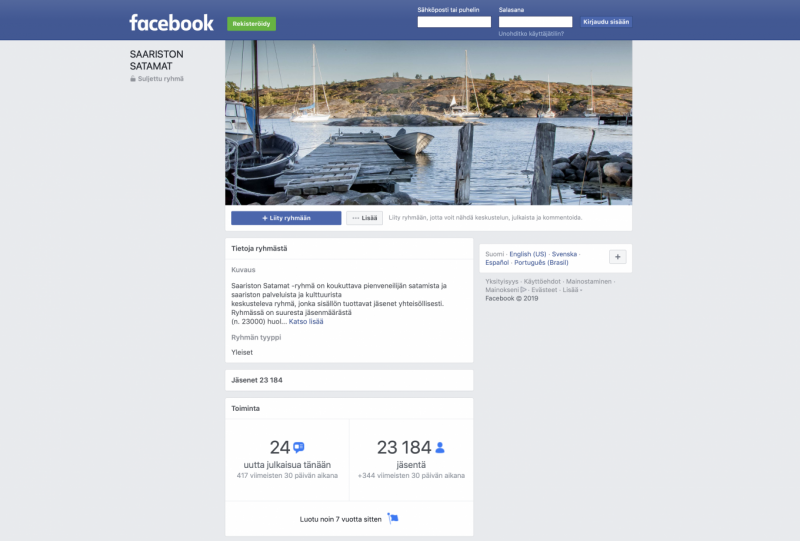Image resolution: width=800 pixels, height=541 pixels.
Task: Click the ad choices triangle icon
Action: coord(523,290)
